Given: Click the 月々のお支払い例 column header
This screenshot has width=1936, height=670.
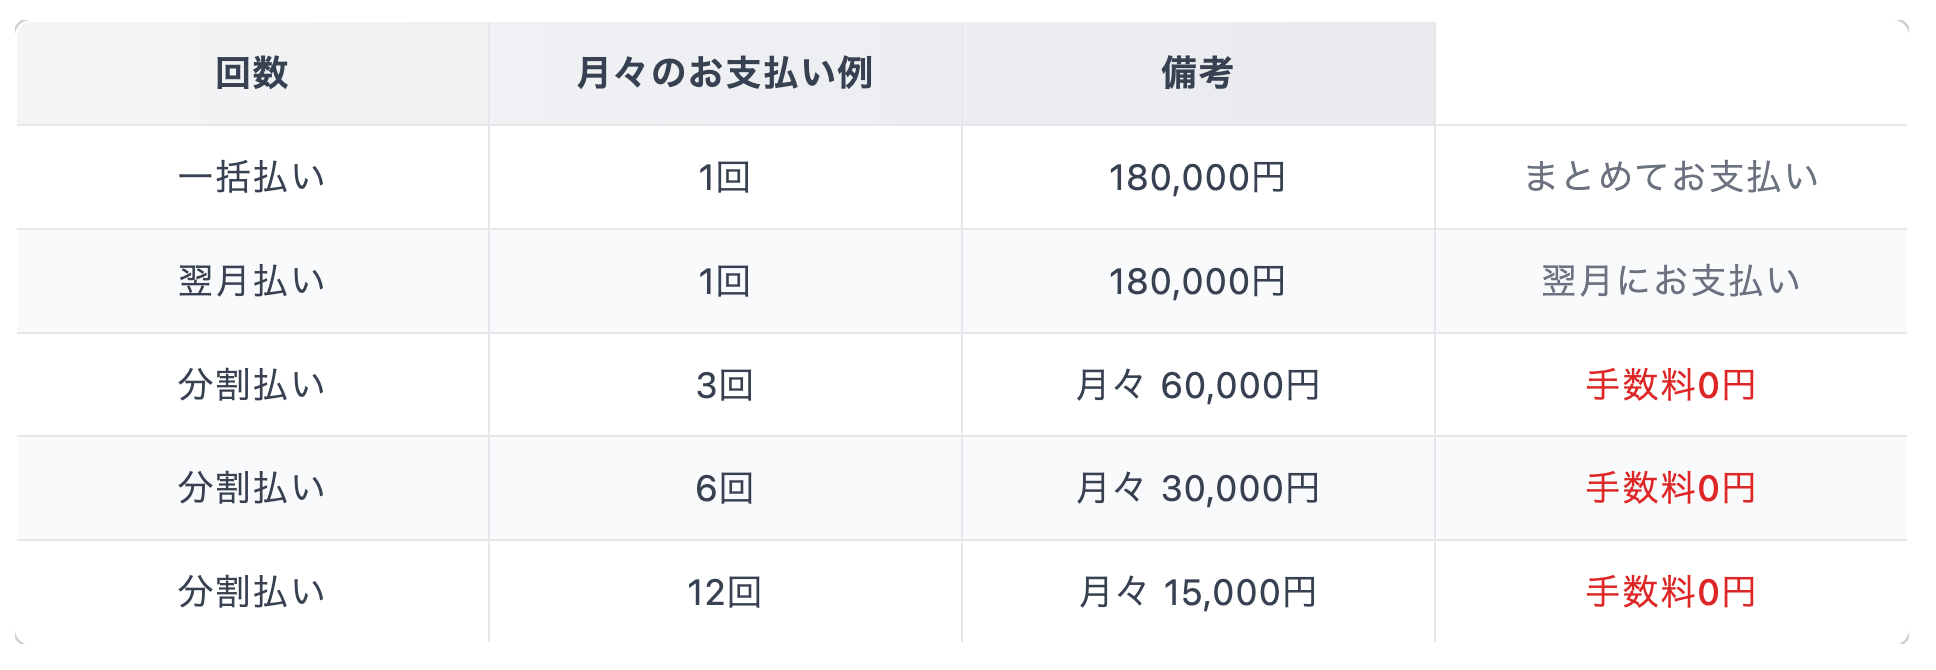Looking at the screenshot, I should (x=725, y=73).
